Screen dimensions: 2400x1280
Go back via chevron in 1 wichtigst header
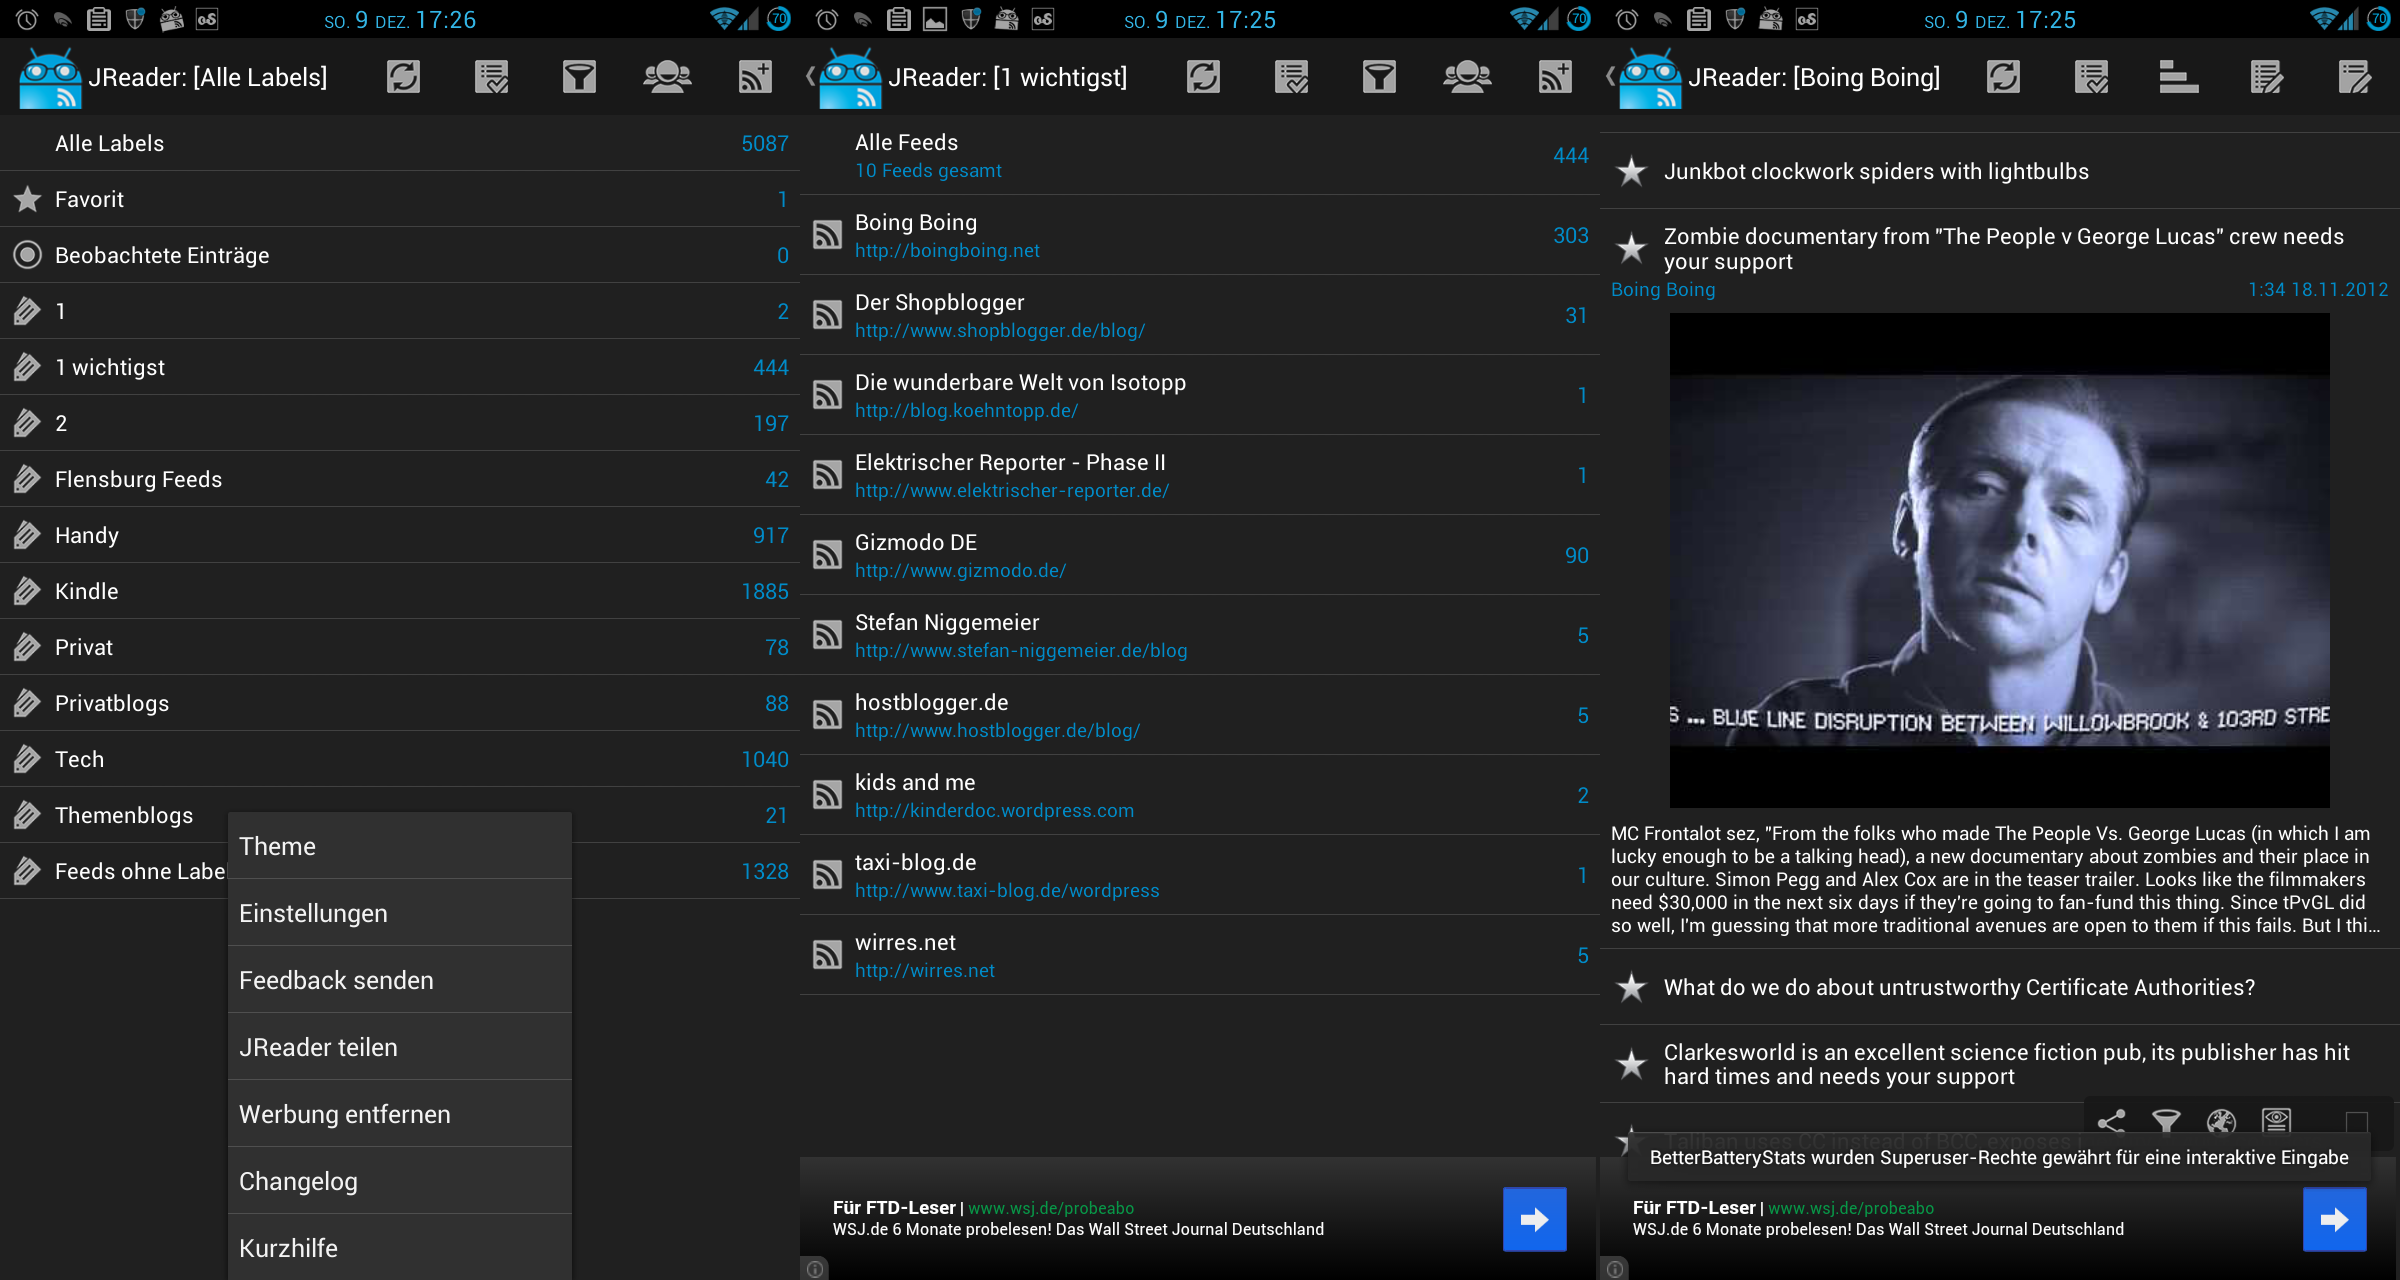(810, 77)
